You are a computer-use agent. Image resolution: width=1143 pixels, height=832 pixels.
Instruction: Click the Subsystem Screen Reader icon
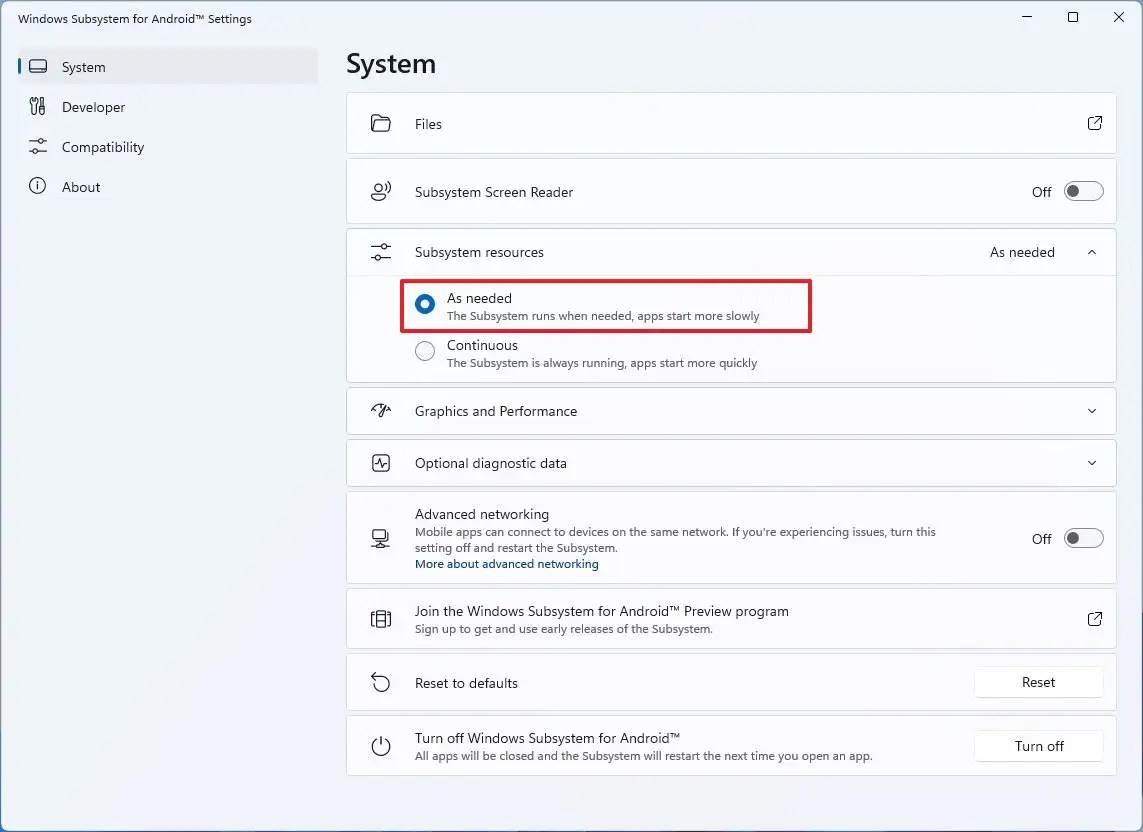coord(381,192)
